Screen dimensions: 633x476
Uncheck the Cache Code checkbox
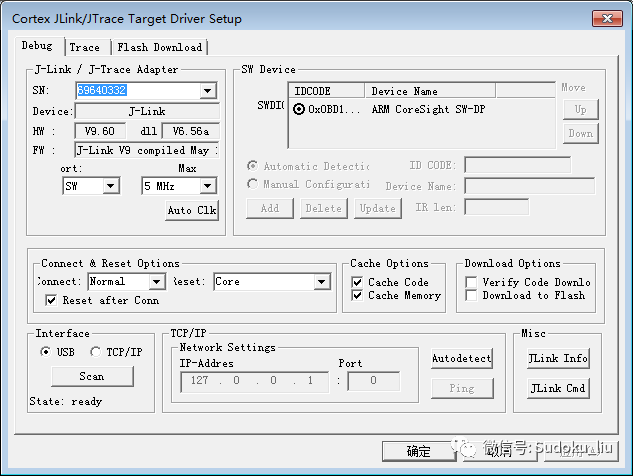click(357, 282)
